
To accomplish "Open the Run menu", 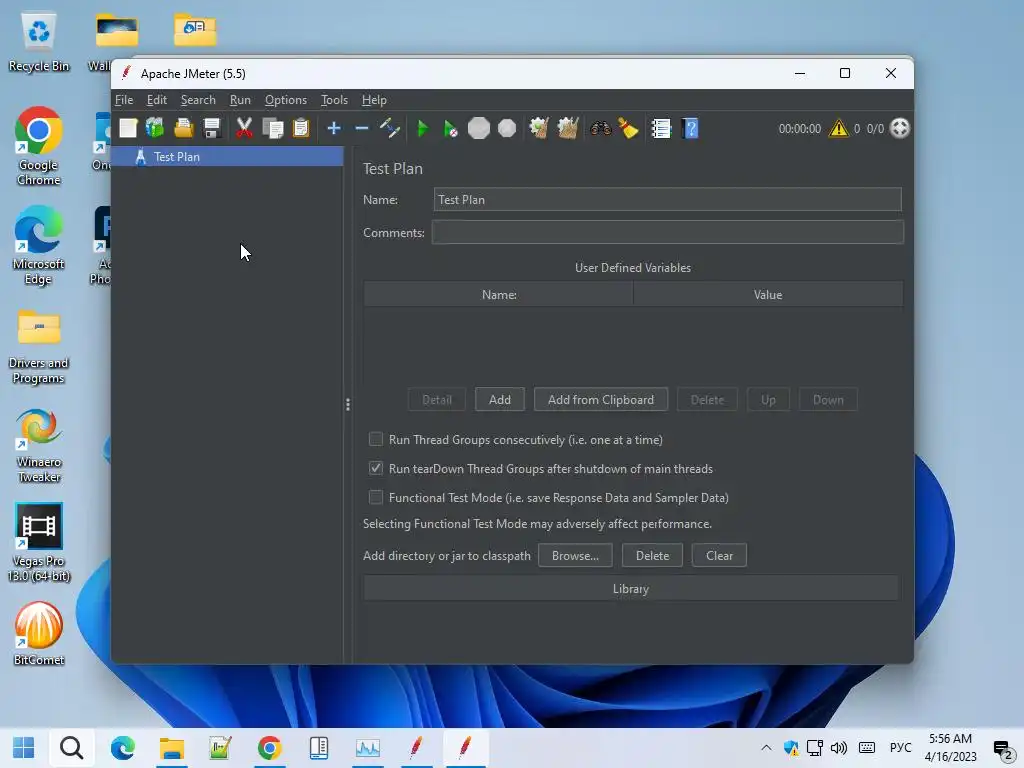I will (240, 100).
